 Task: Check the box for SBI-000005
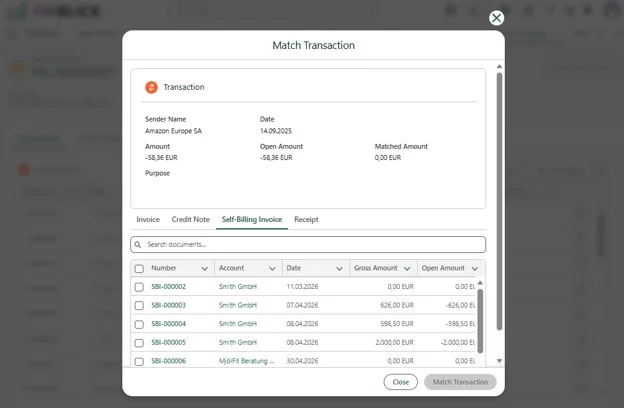click(x=139, y=343)
